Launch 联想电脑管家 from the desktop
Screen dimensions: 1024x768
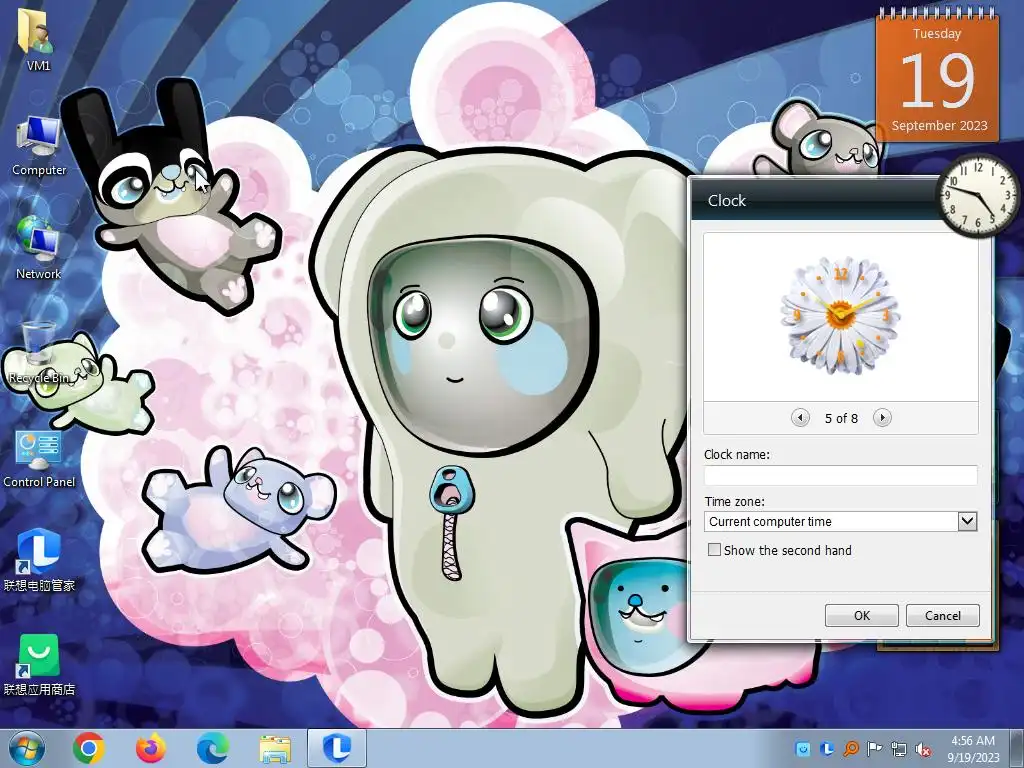pyautogui.click(x=39, y=560)
